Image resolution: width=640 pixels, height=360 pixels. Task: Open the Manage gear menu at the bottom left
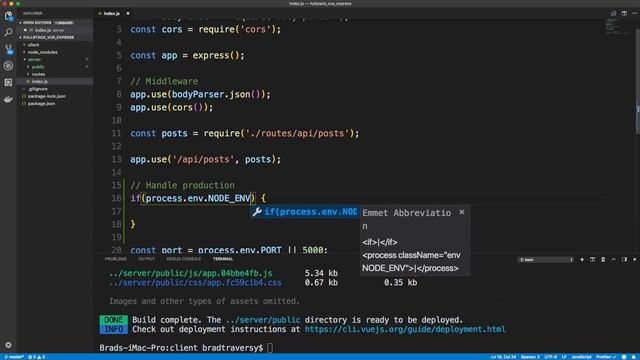[x=8, y=345]
